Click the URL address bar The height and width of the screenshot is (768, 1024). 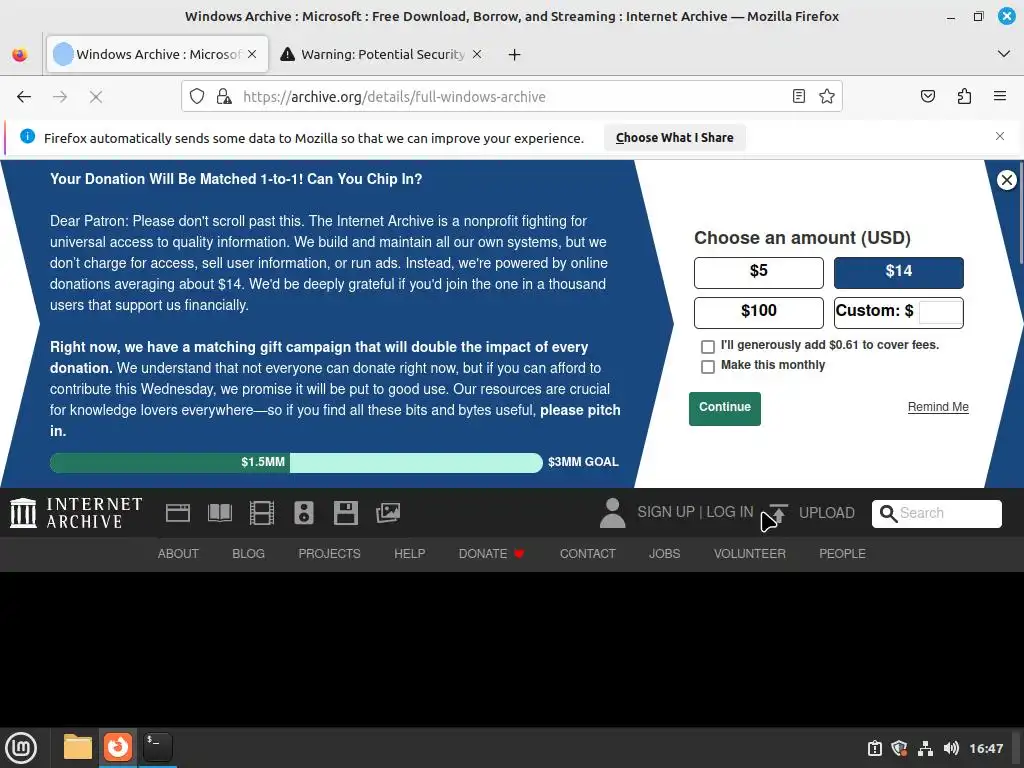(x=511, y=97)
